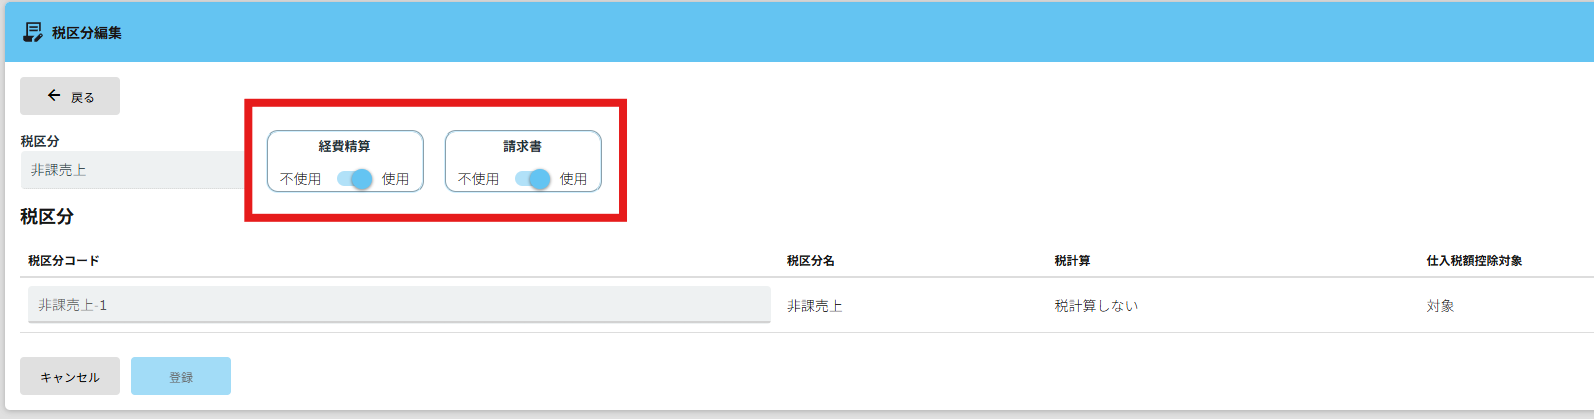Click the 税計算しない cell in row

point(1096,306)
